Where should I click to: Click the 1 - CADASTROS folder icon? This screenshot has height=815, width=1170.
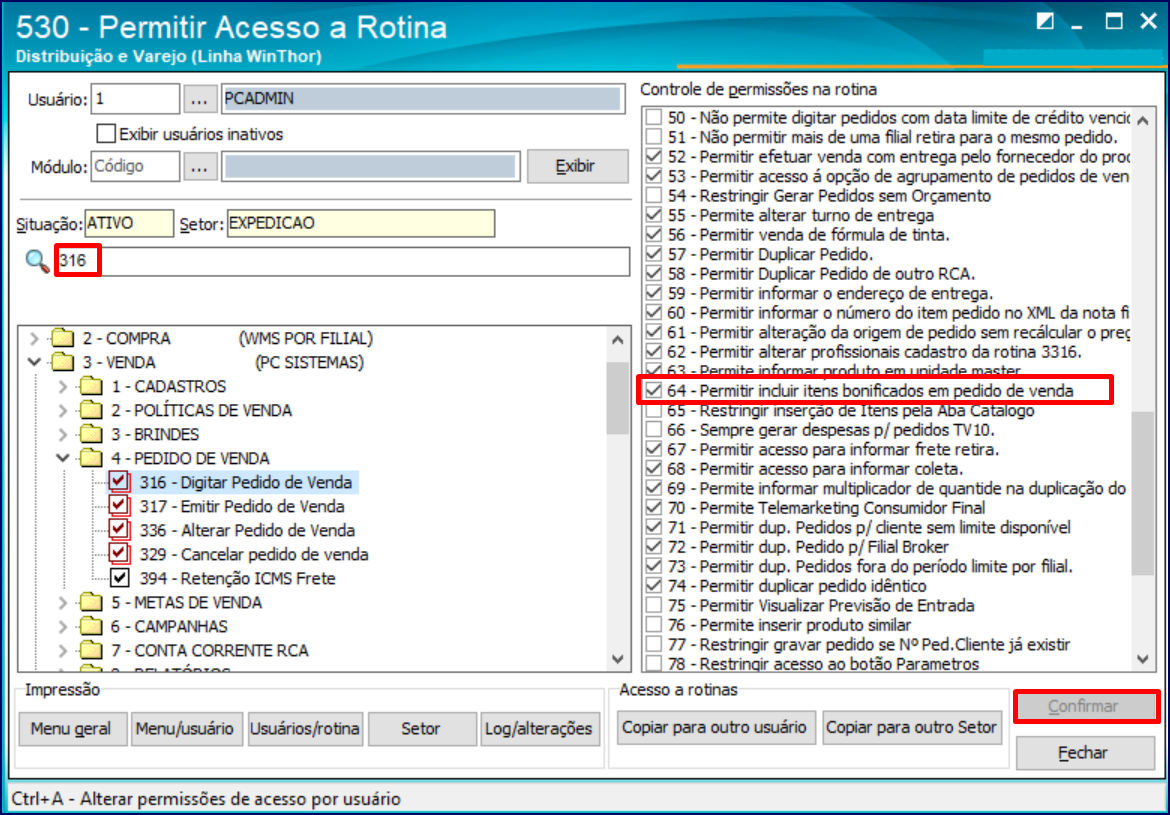[92, 387]
